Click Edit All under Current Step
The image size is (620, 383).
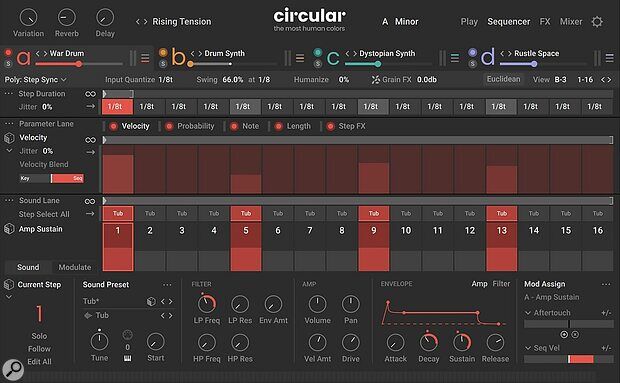pyautogui.click(x=39, y=362)
